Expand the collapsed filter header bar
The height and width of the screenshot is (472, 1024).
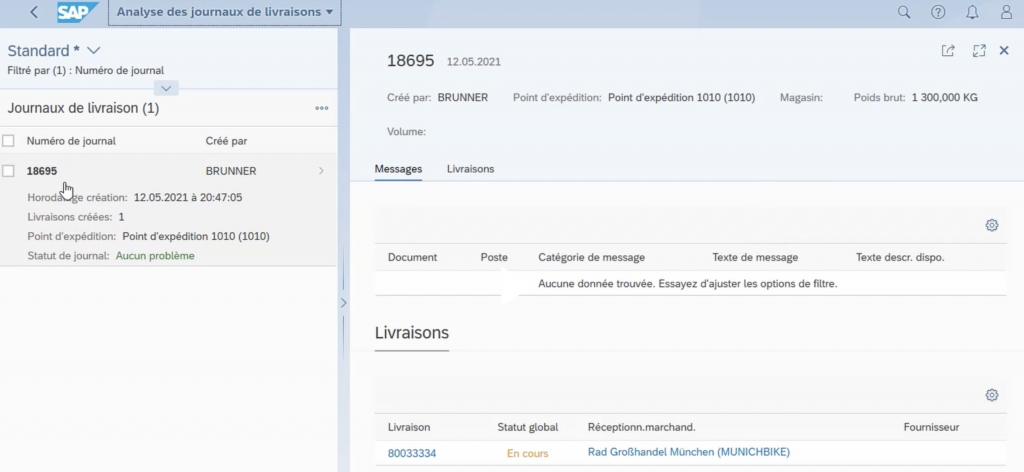168,88
